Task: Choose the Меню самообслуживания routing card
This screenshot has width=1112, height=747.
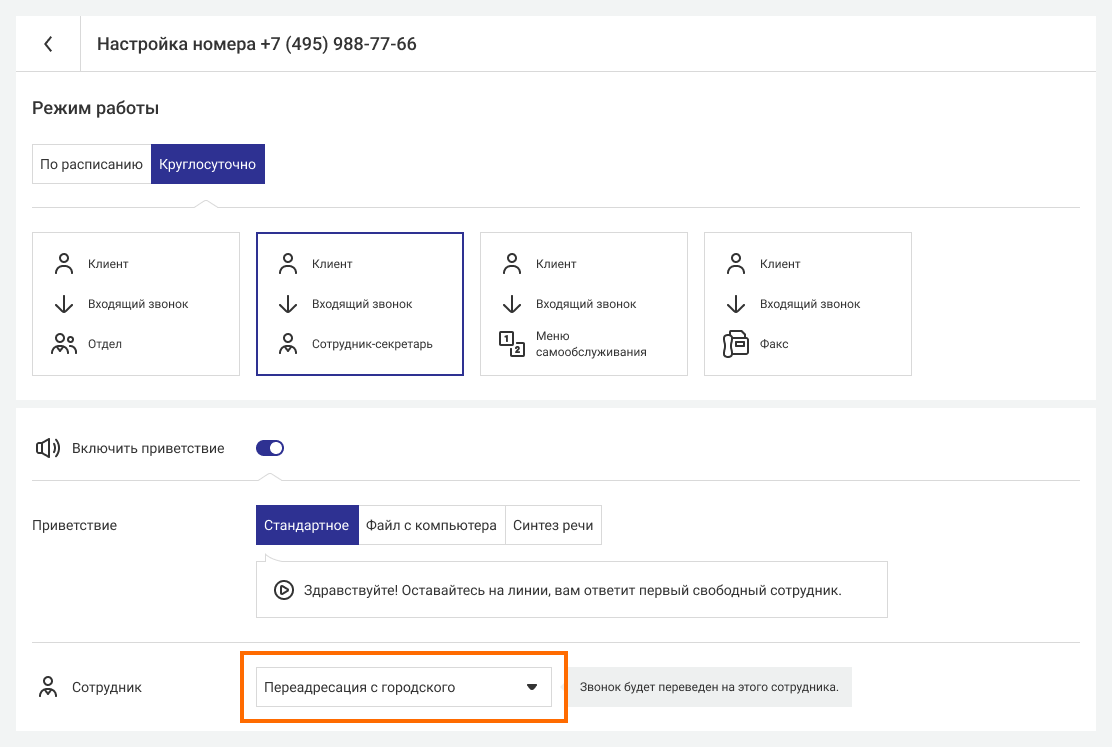Action: (x=584, y=304)
